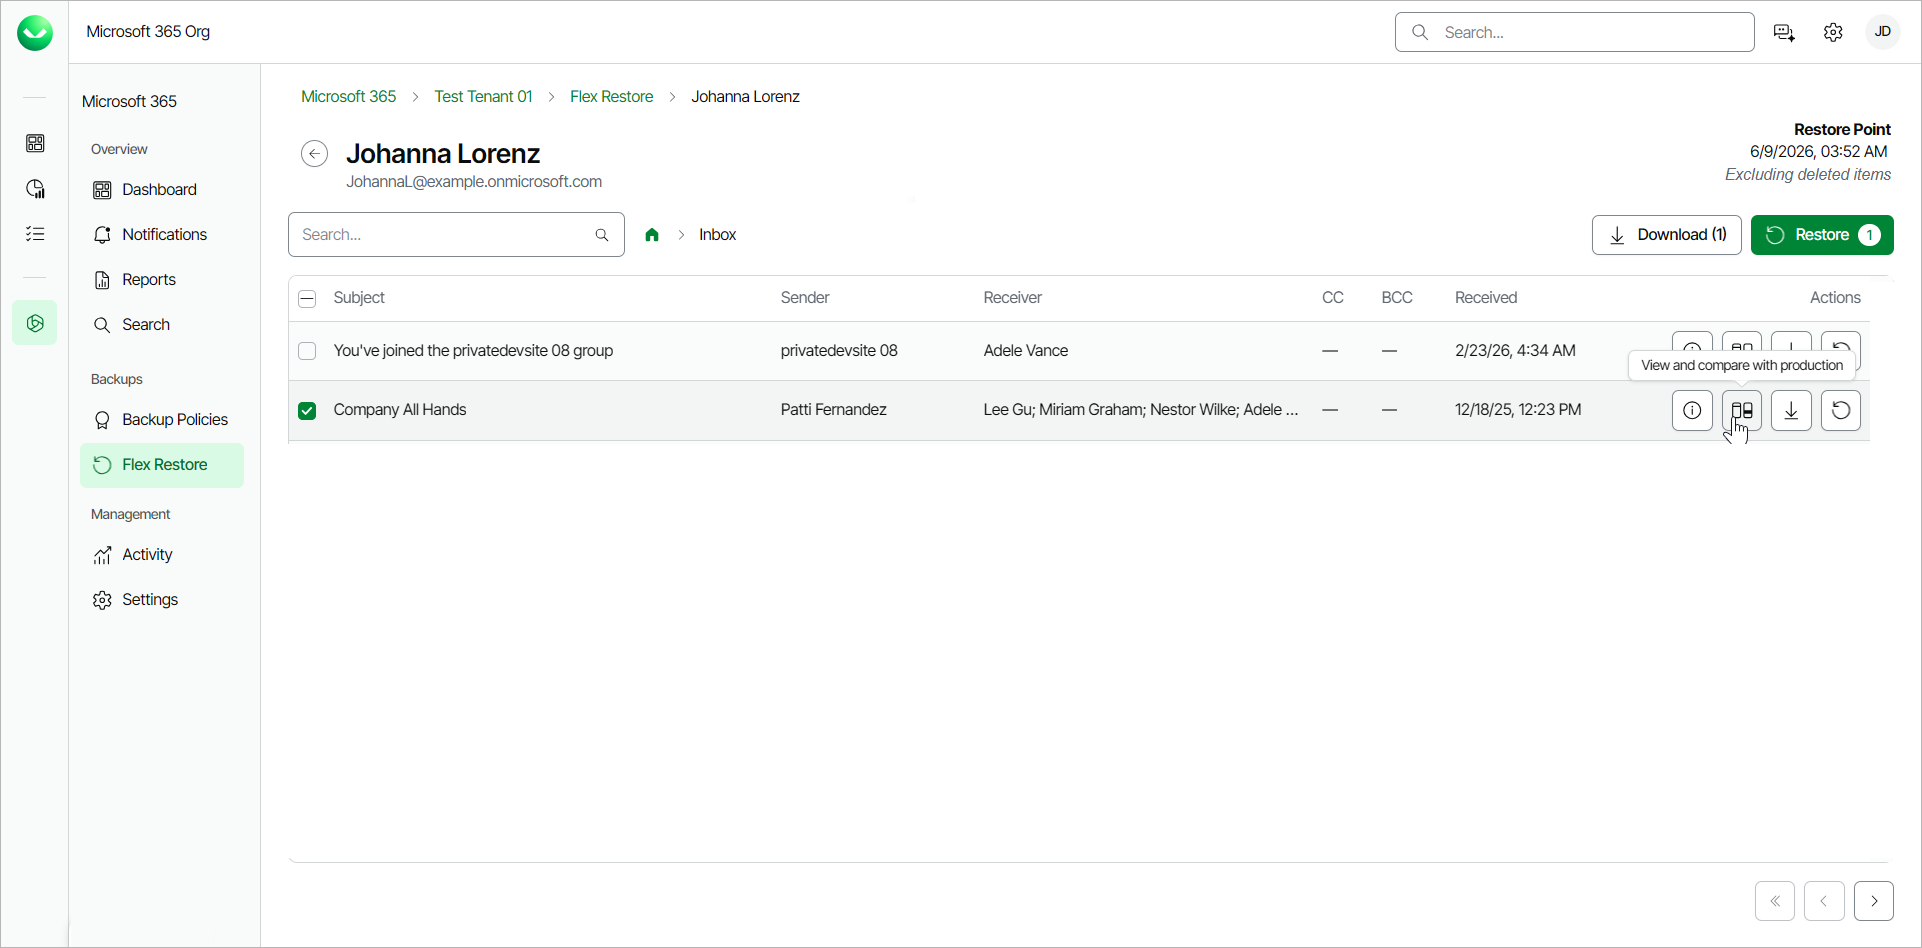Open the dashboard grid icon in left rail
Screen dimensions: 1922x948
(35, 143)
